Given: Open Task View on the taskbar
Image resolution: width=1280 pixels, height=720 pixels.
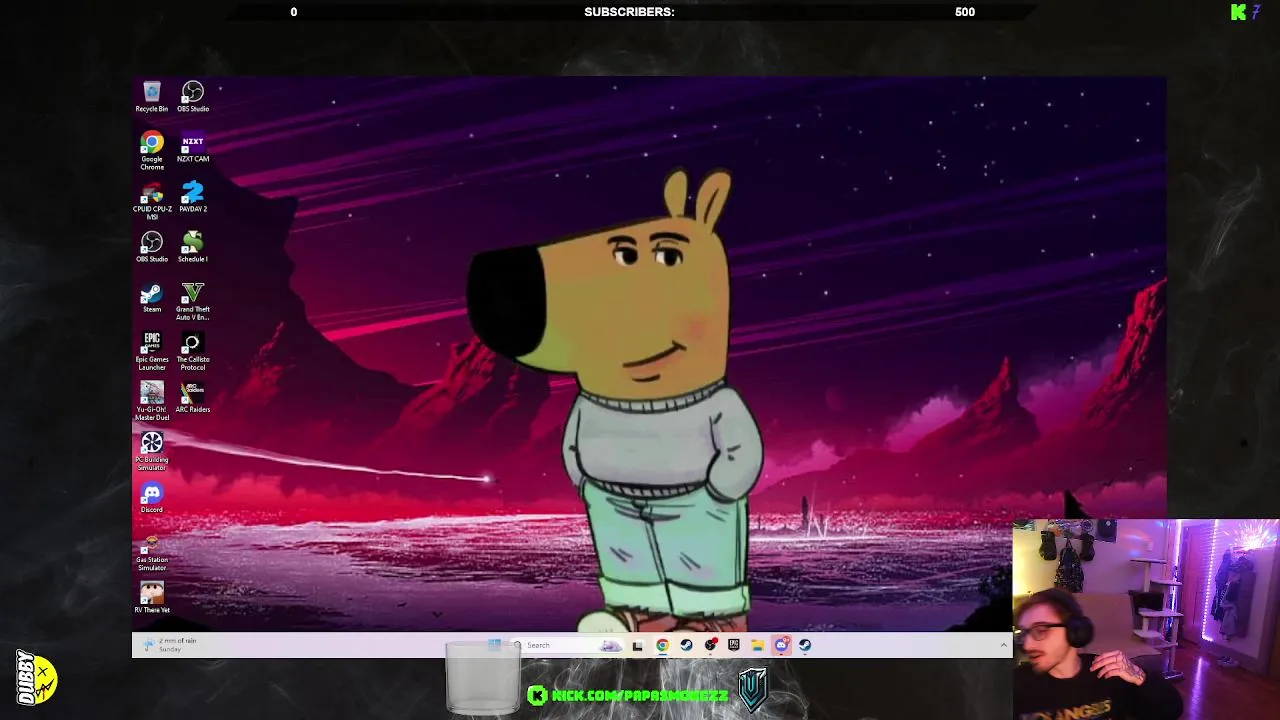Looking at the screenshot, I should click(x=637, y=645).
